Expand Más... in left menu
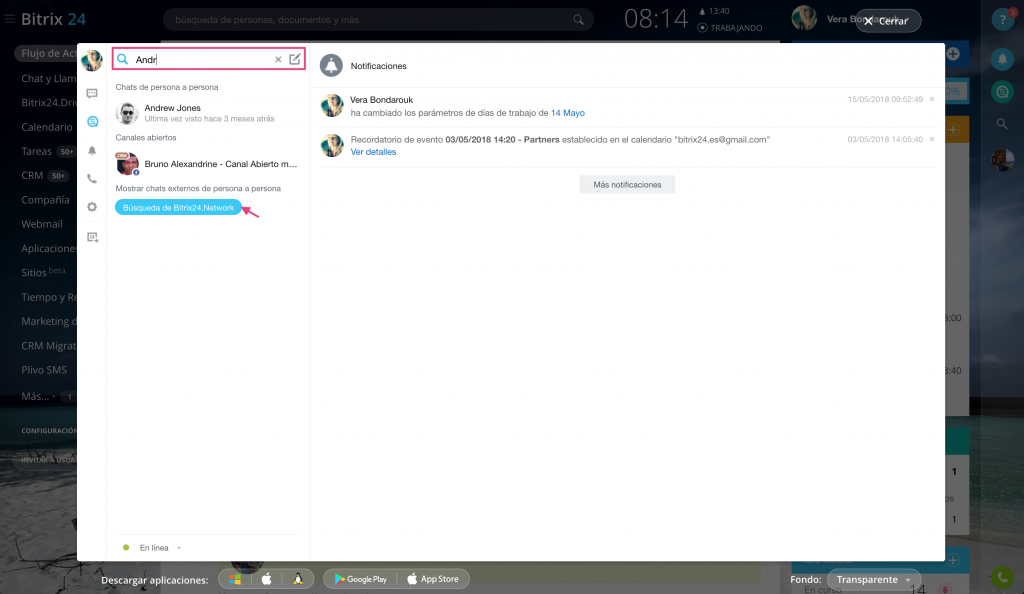1024x594 pixels. pos(38,396)
